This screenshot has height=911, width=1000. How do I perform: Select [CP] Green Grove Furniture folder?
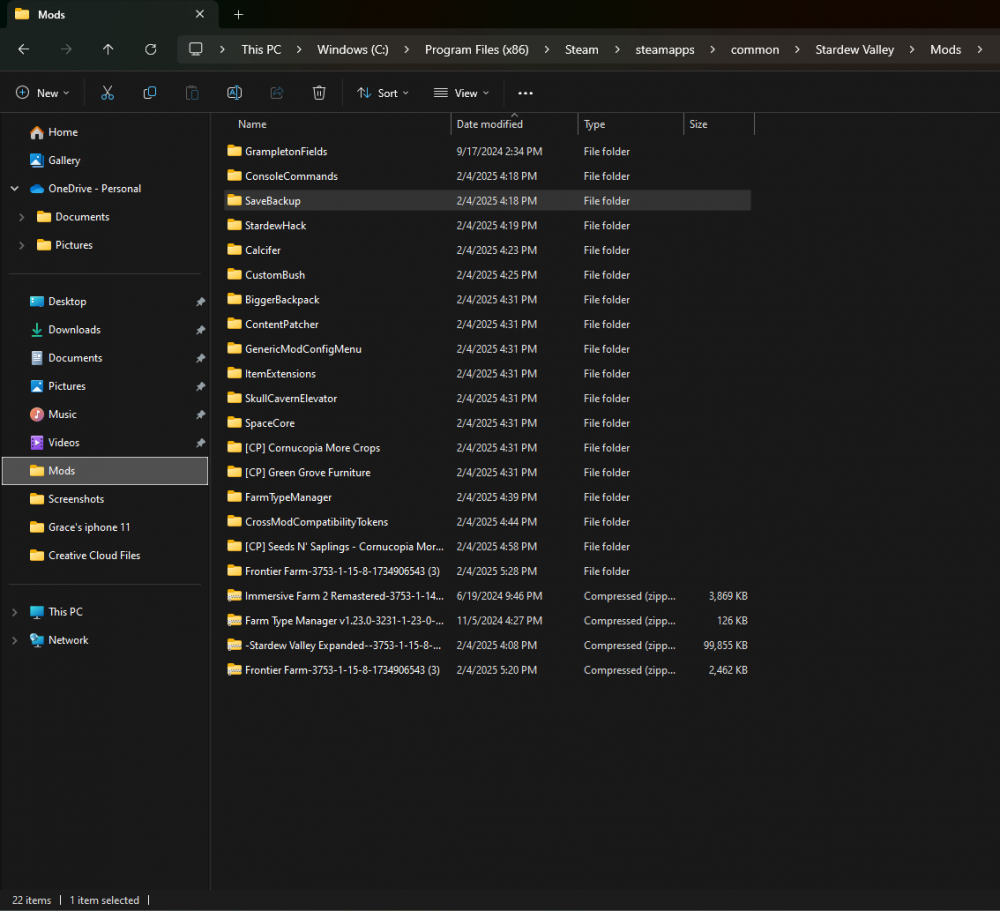(488, 473)
